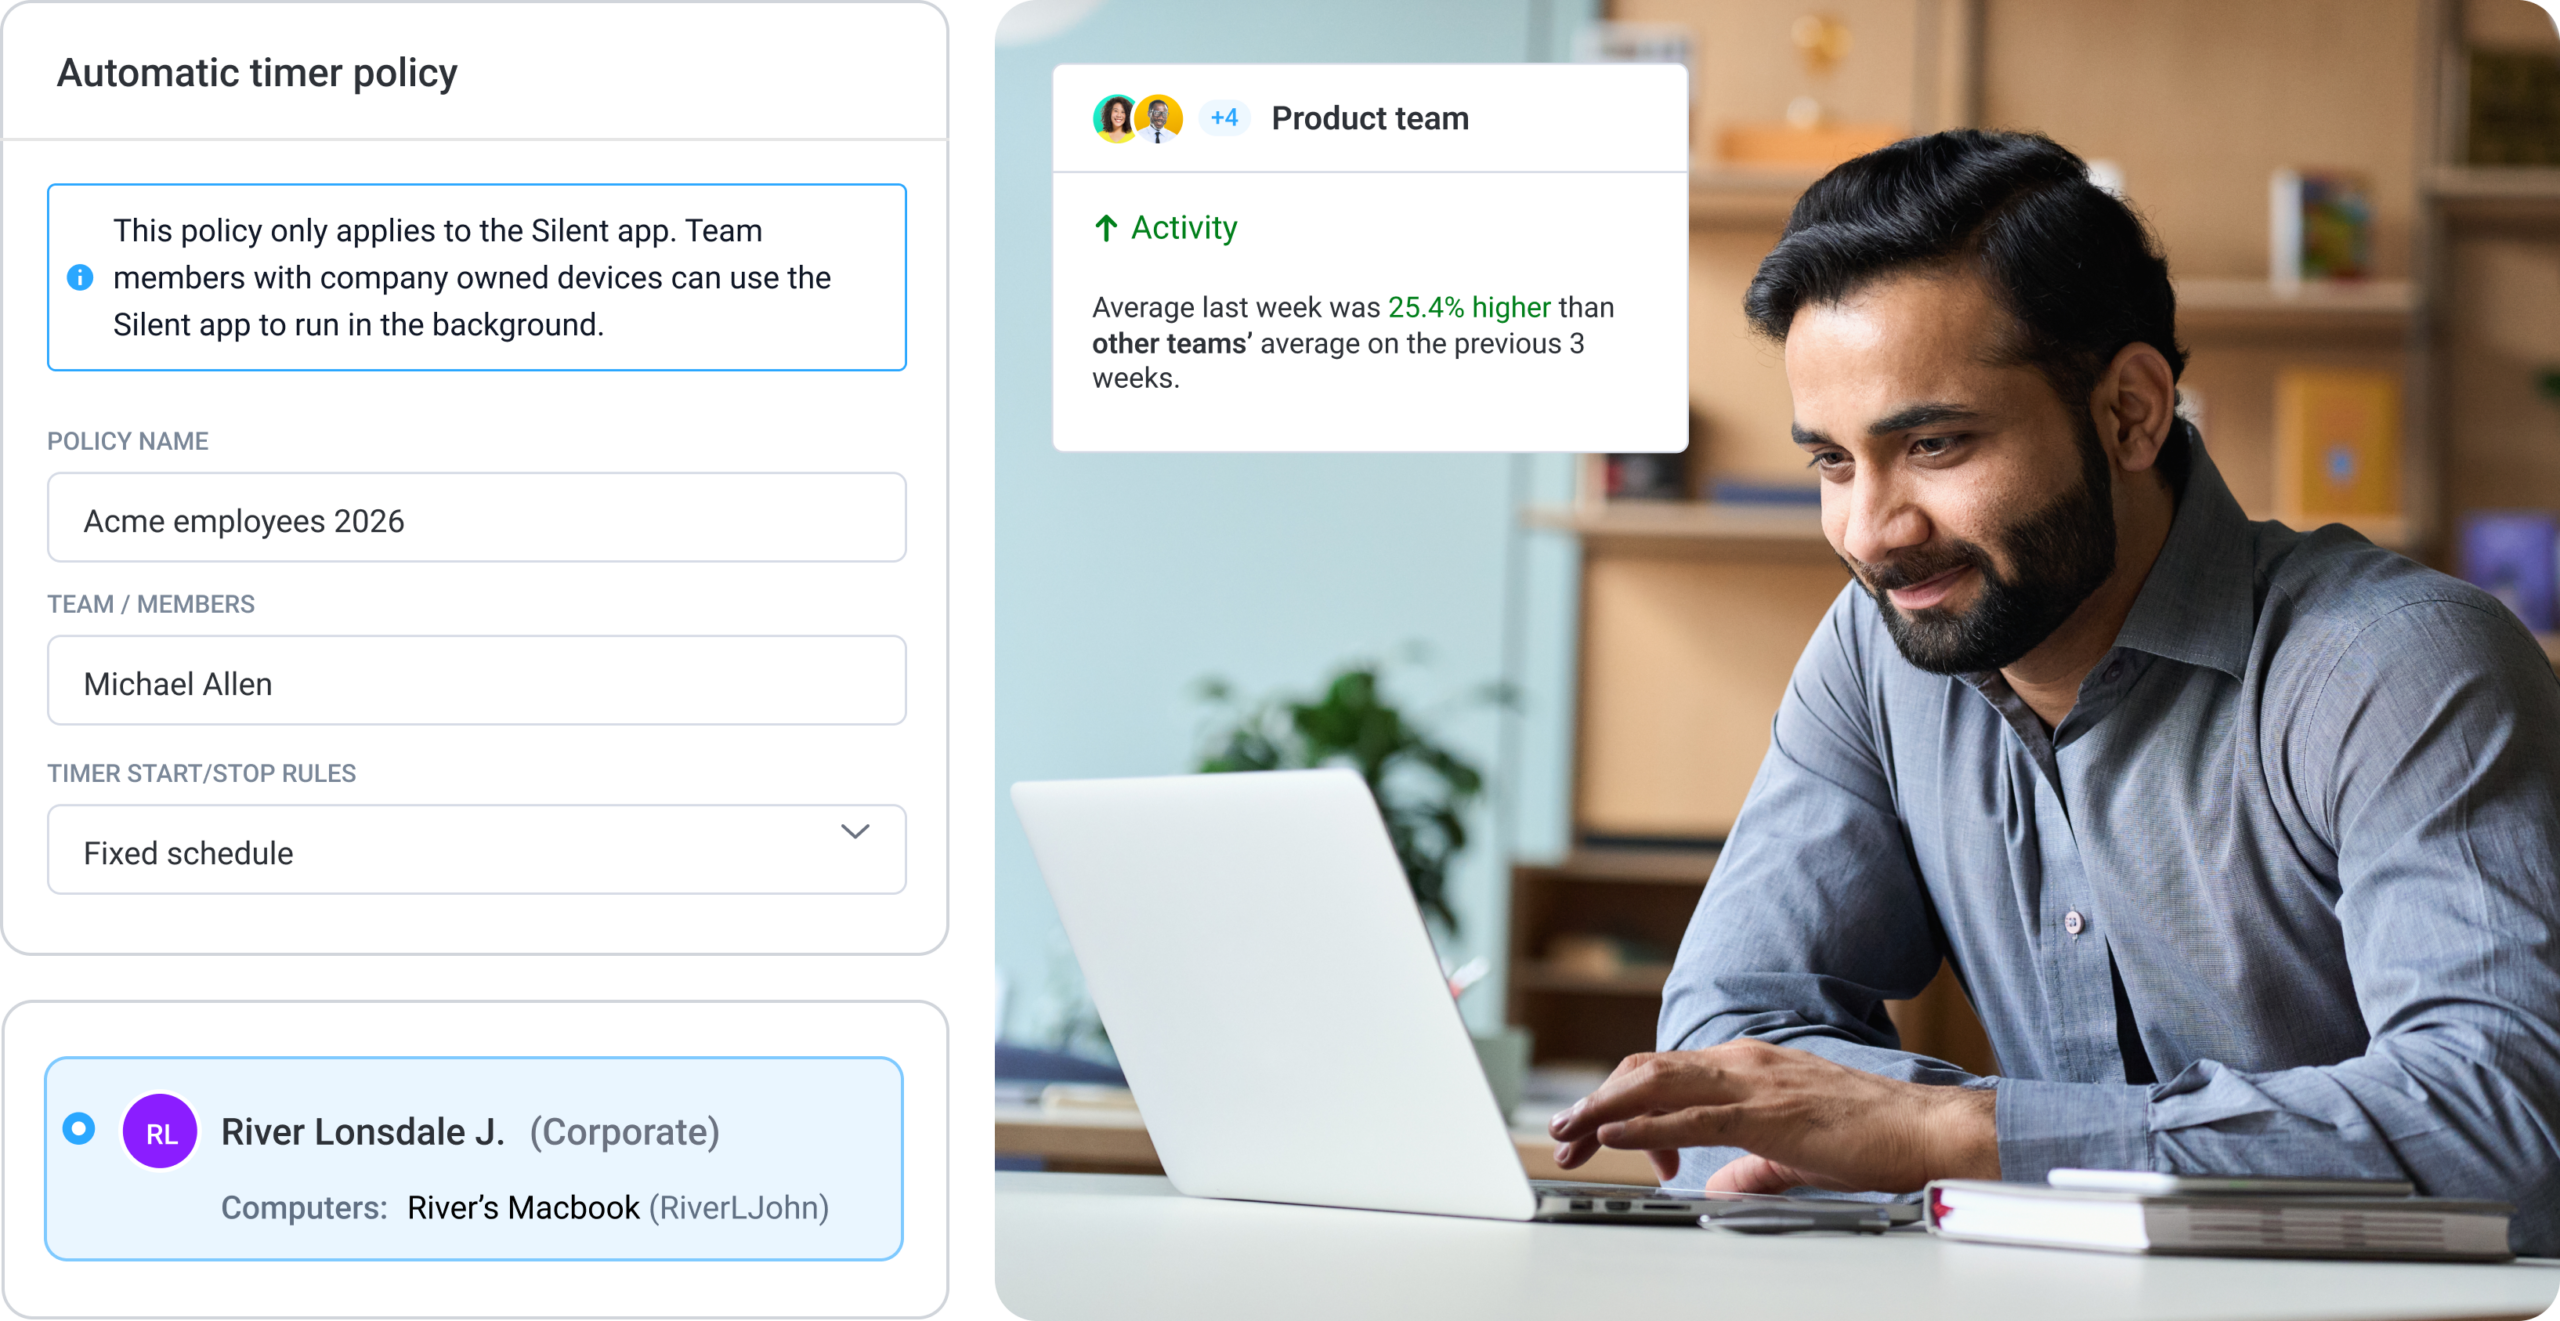Expand the Fixed schedule dropdown chevron

[x=855, y=832]
